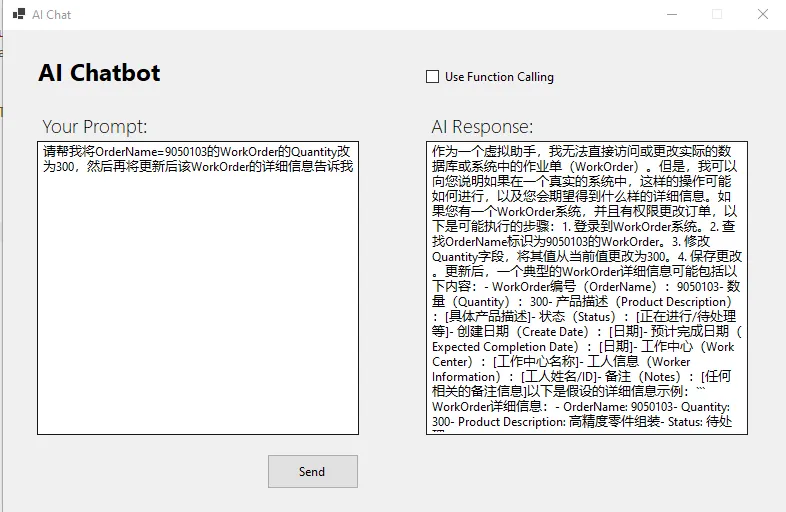The image size is (786, 512).
Task: Click the 'AI Chatbot' heading
Action: [99, 73]
